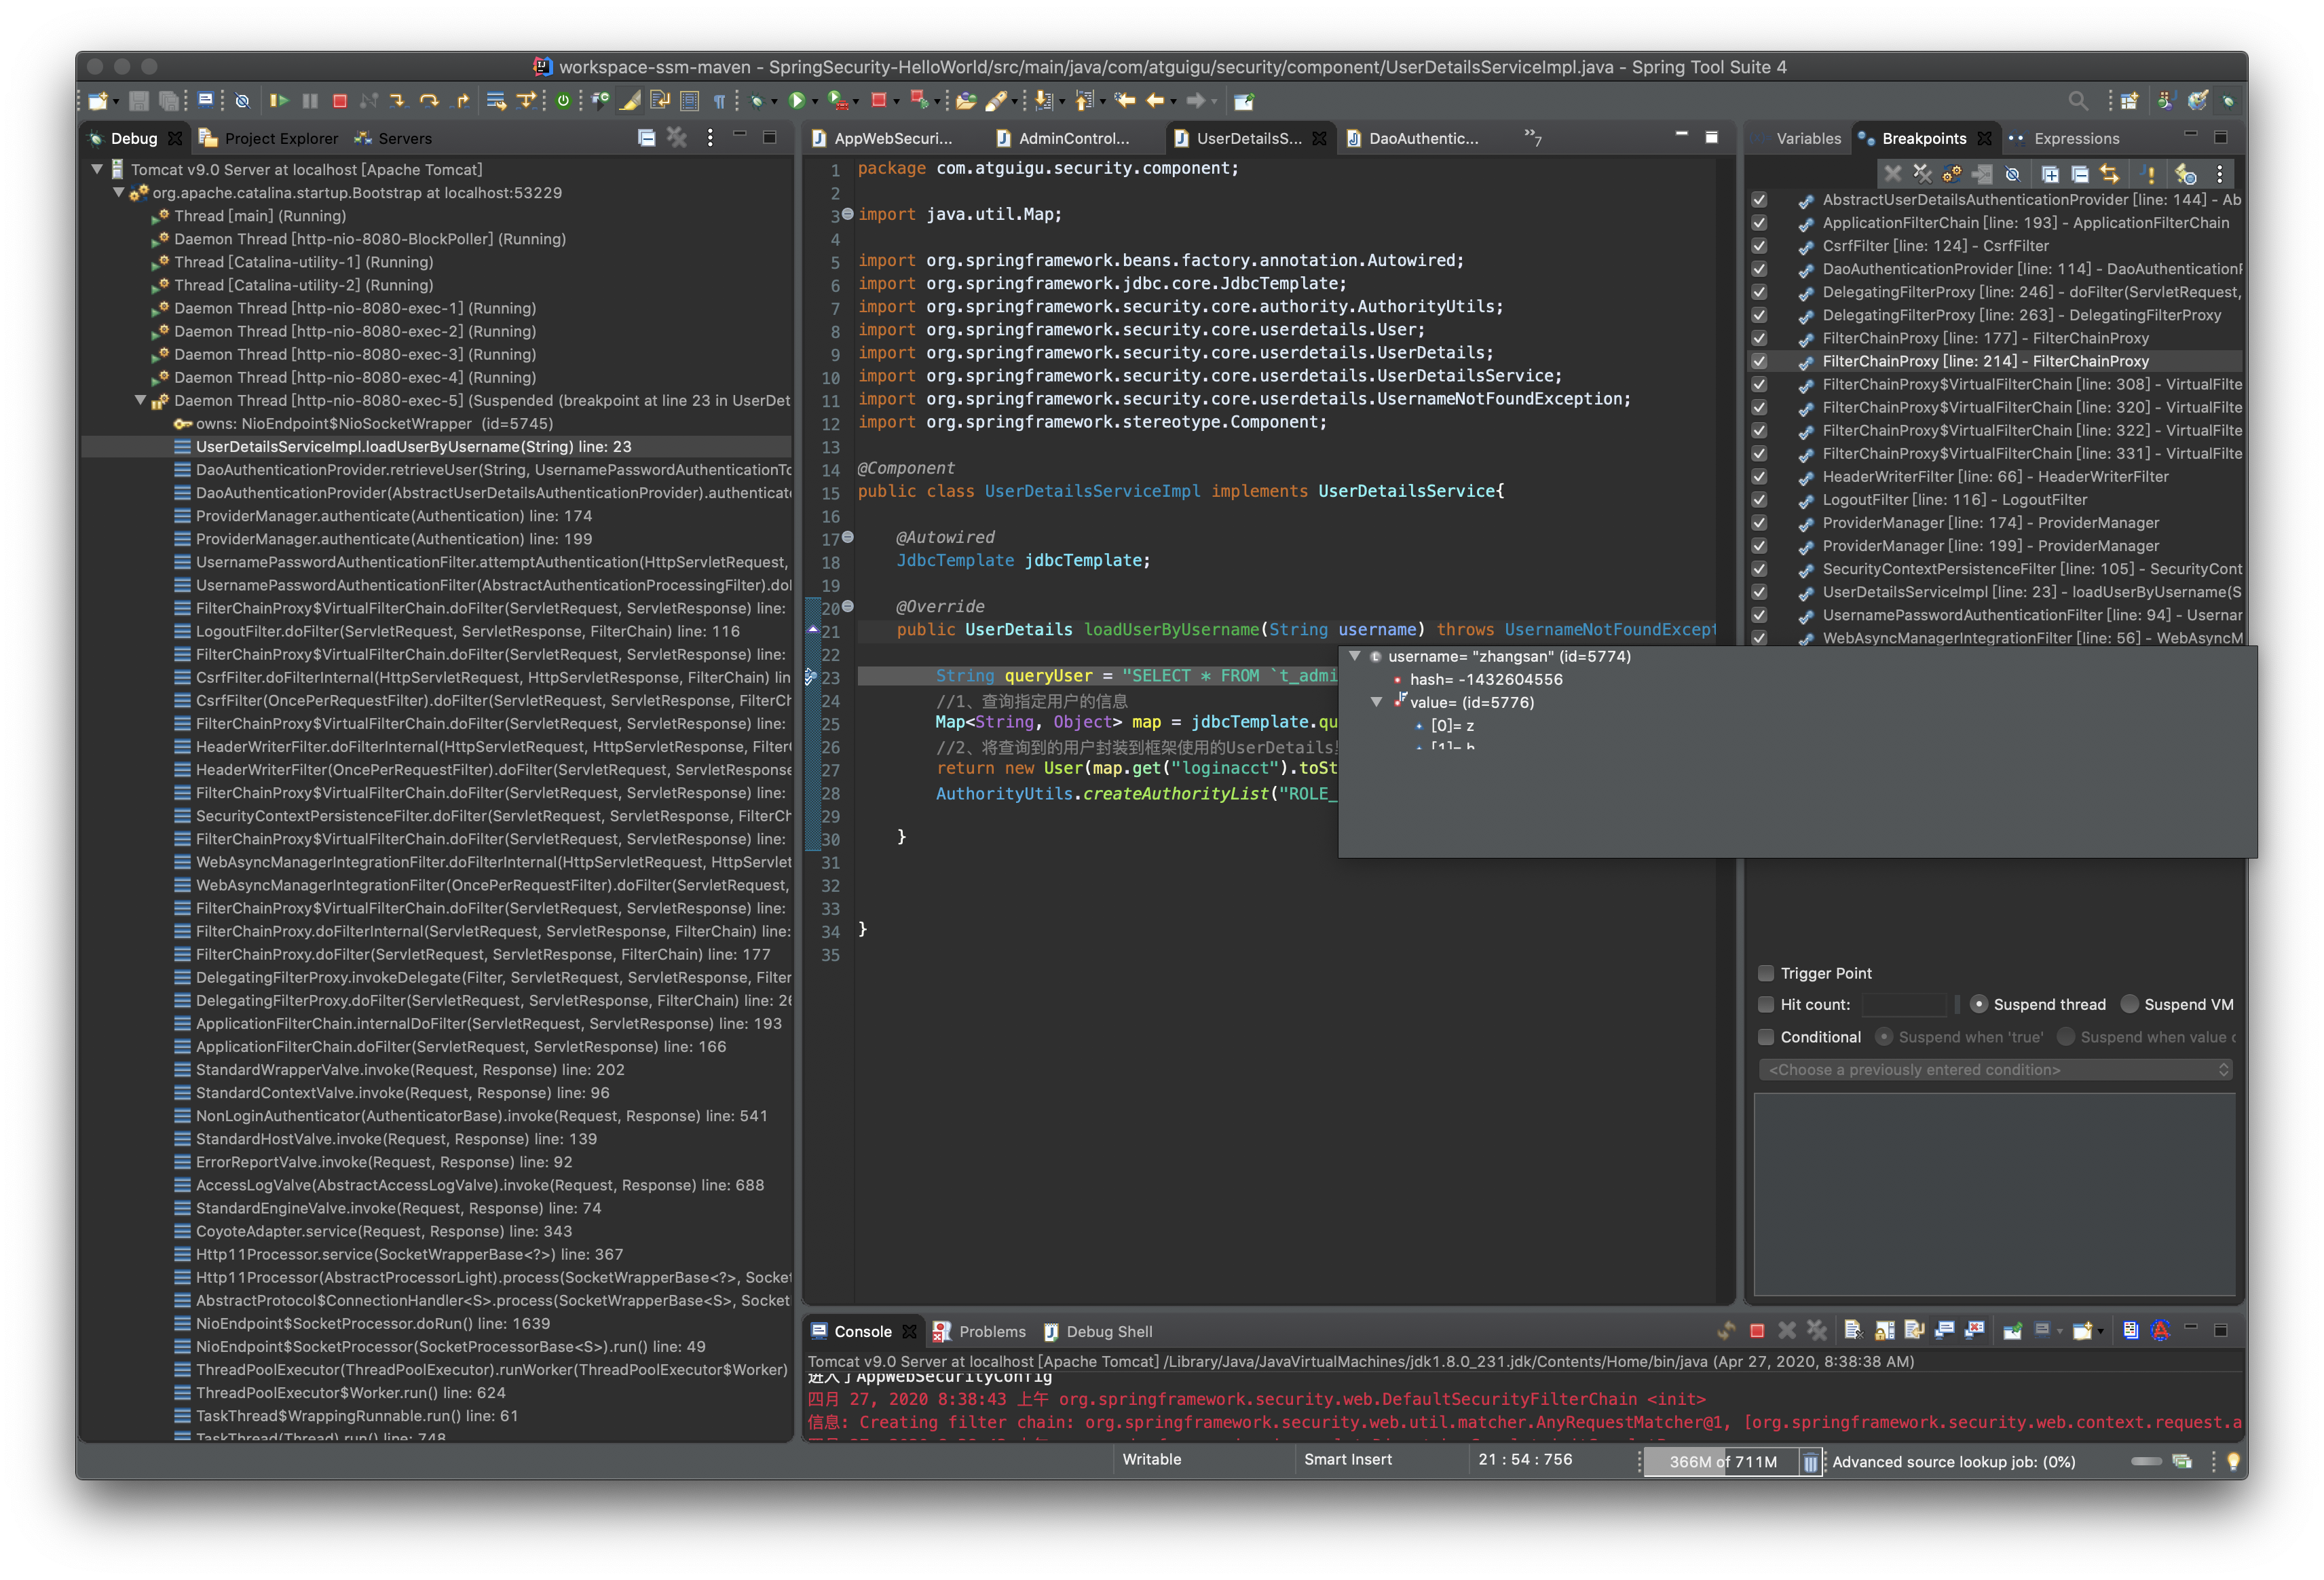Click the background job progress indicator bar
The height and width of the screenshot is (1580, 2324).
point(2146,1461)
